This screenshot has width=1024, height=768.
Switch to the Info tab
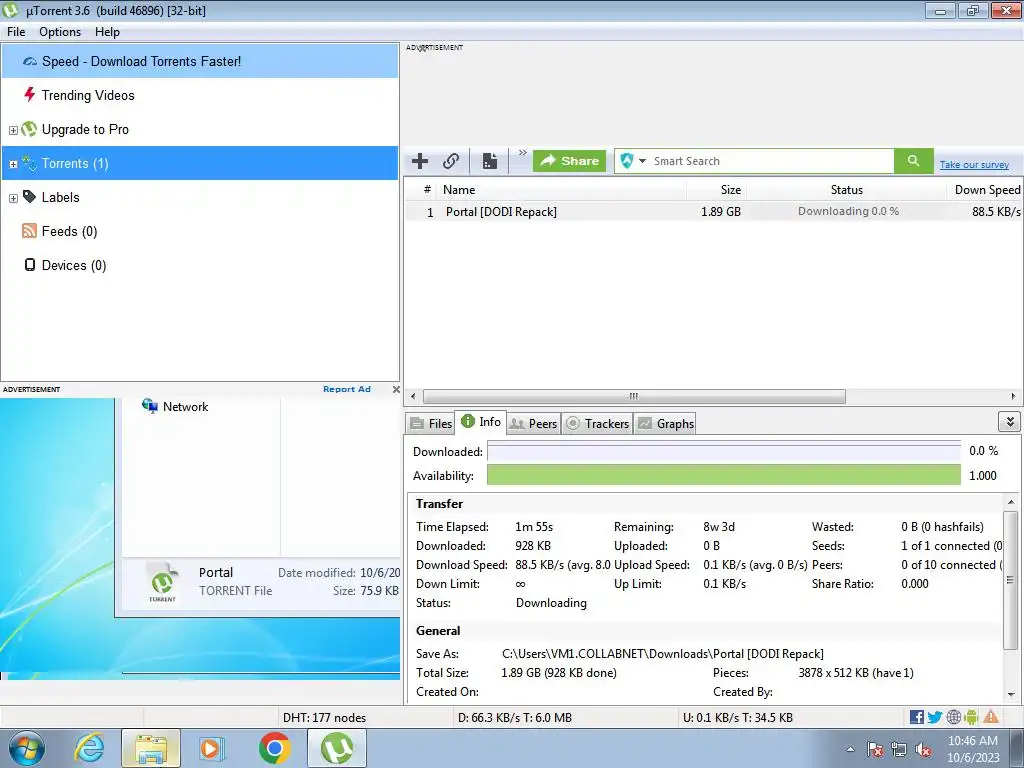click(481, 422)
